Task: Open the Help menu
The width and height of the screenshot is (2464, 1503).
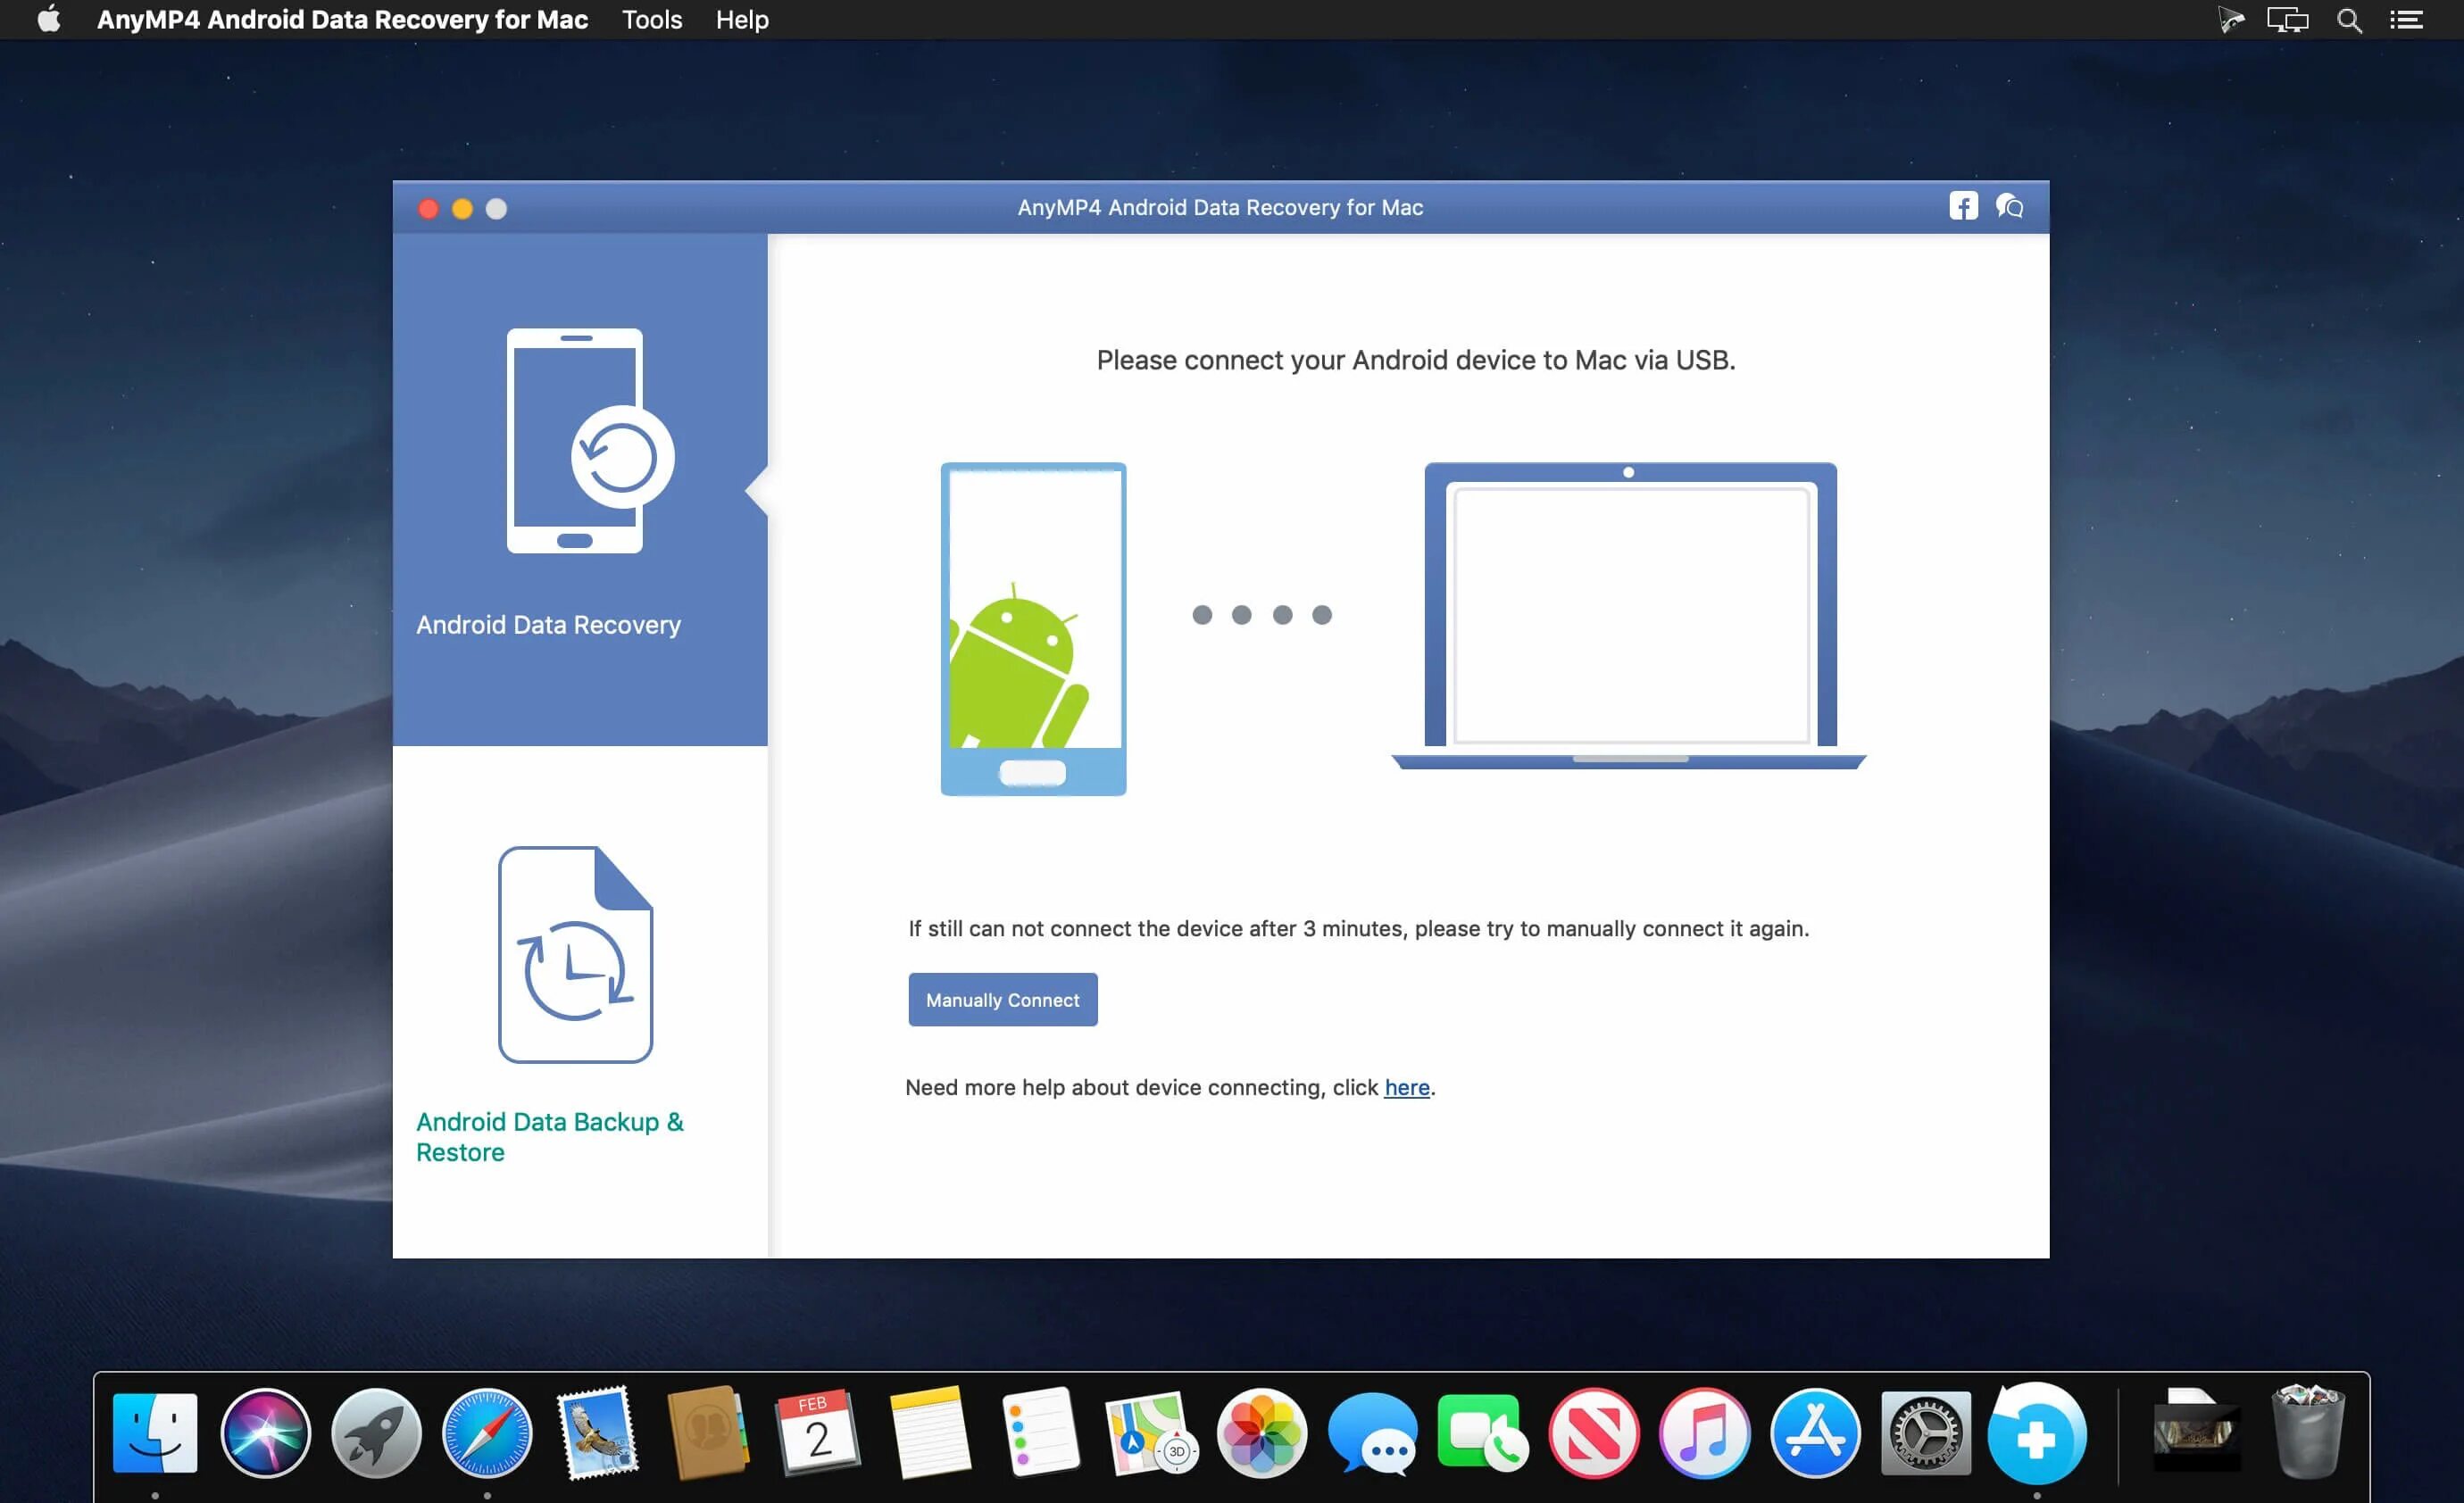Action: click(741, 20)
